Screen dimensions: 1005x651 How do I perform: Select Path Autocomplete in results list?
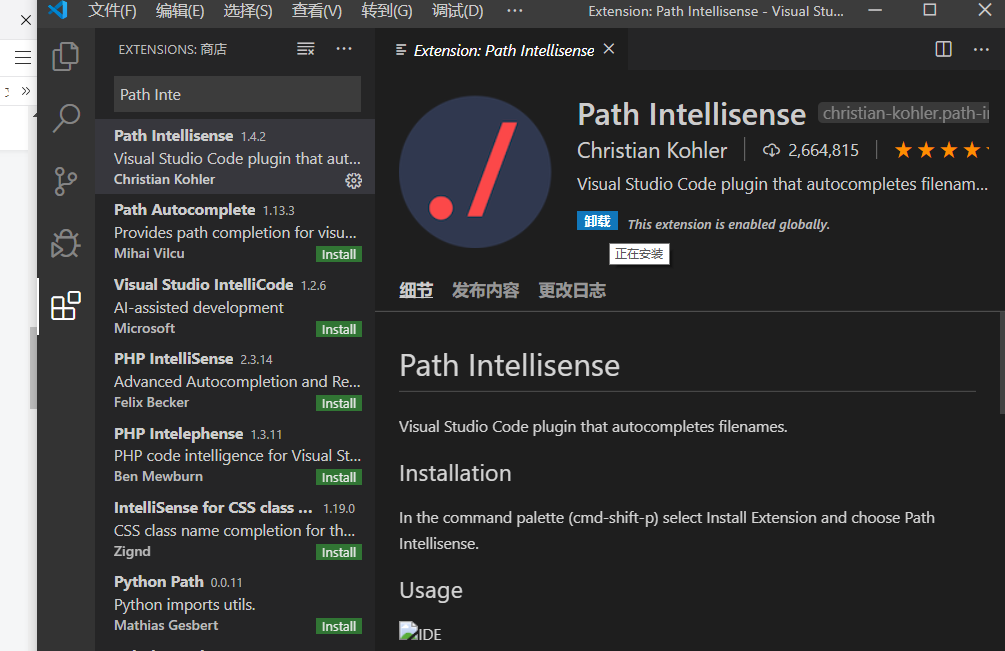pos(235,231)
